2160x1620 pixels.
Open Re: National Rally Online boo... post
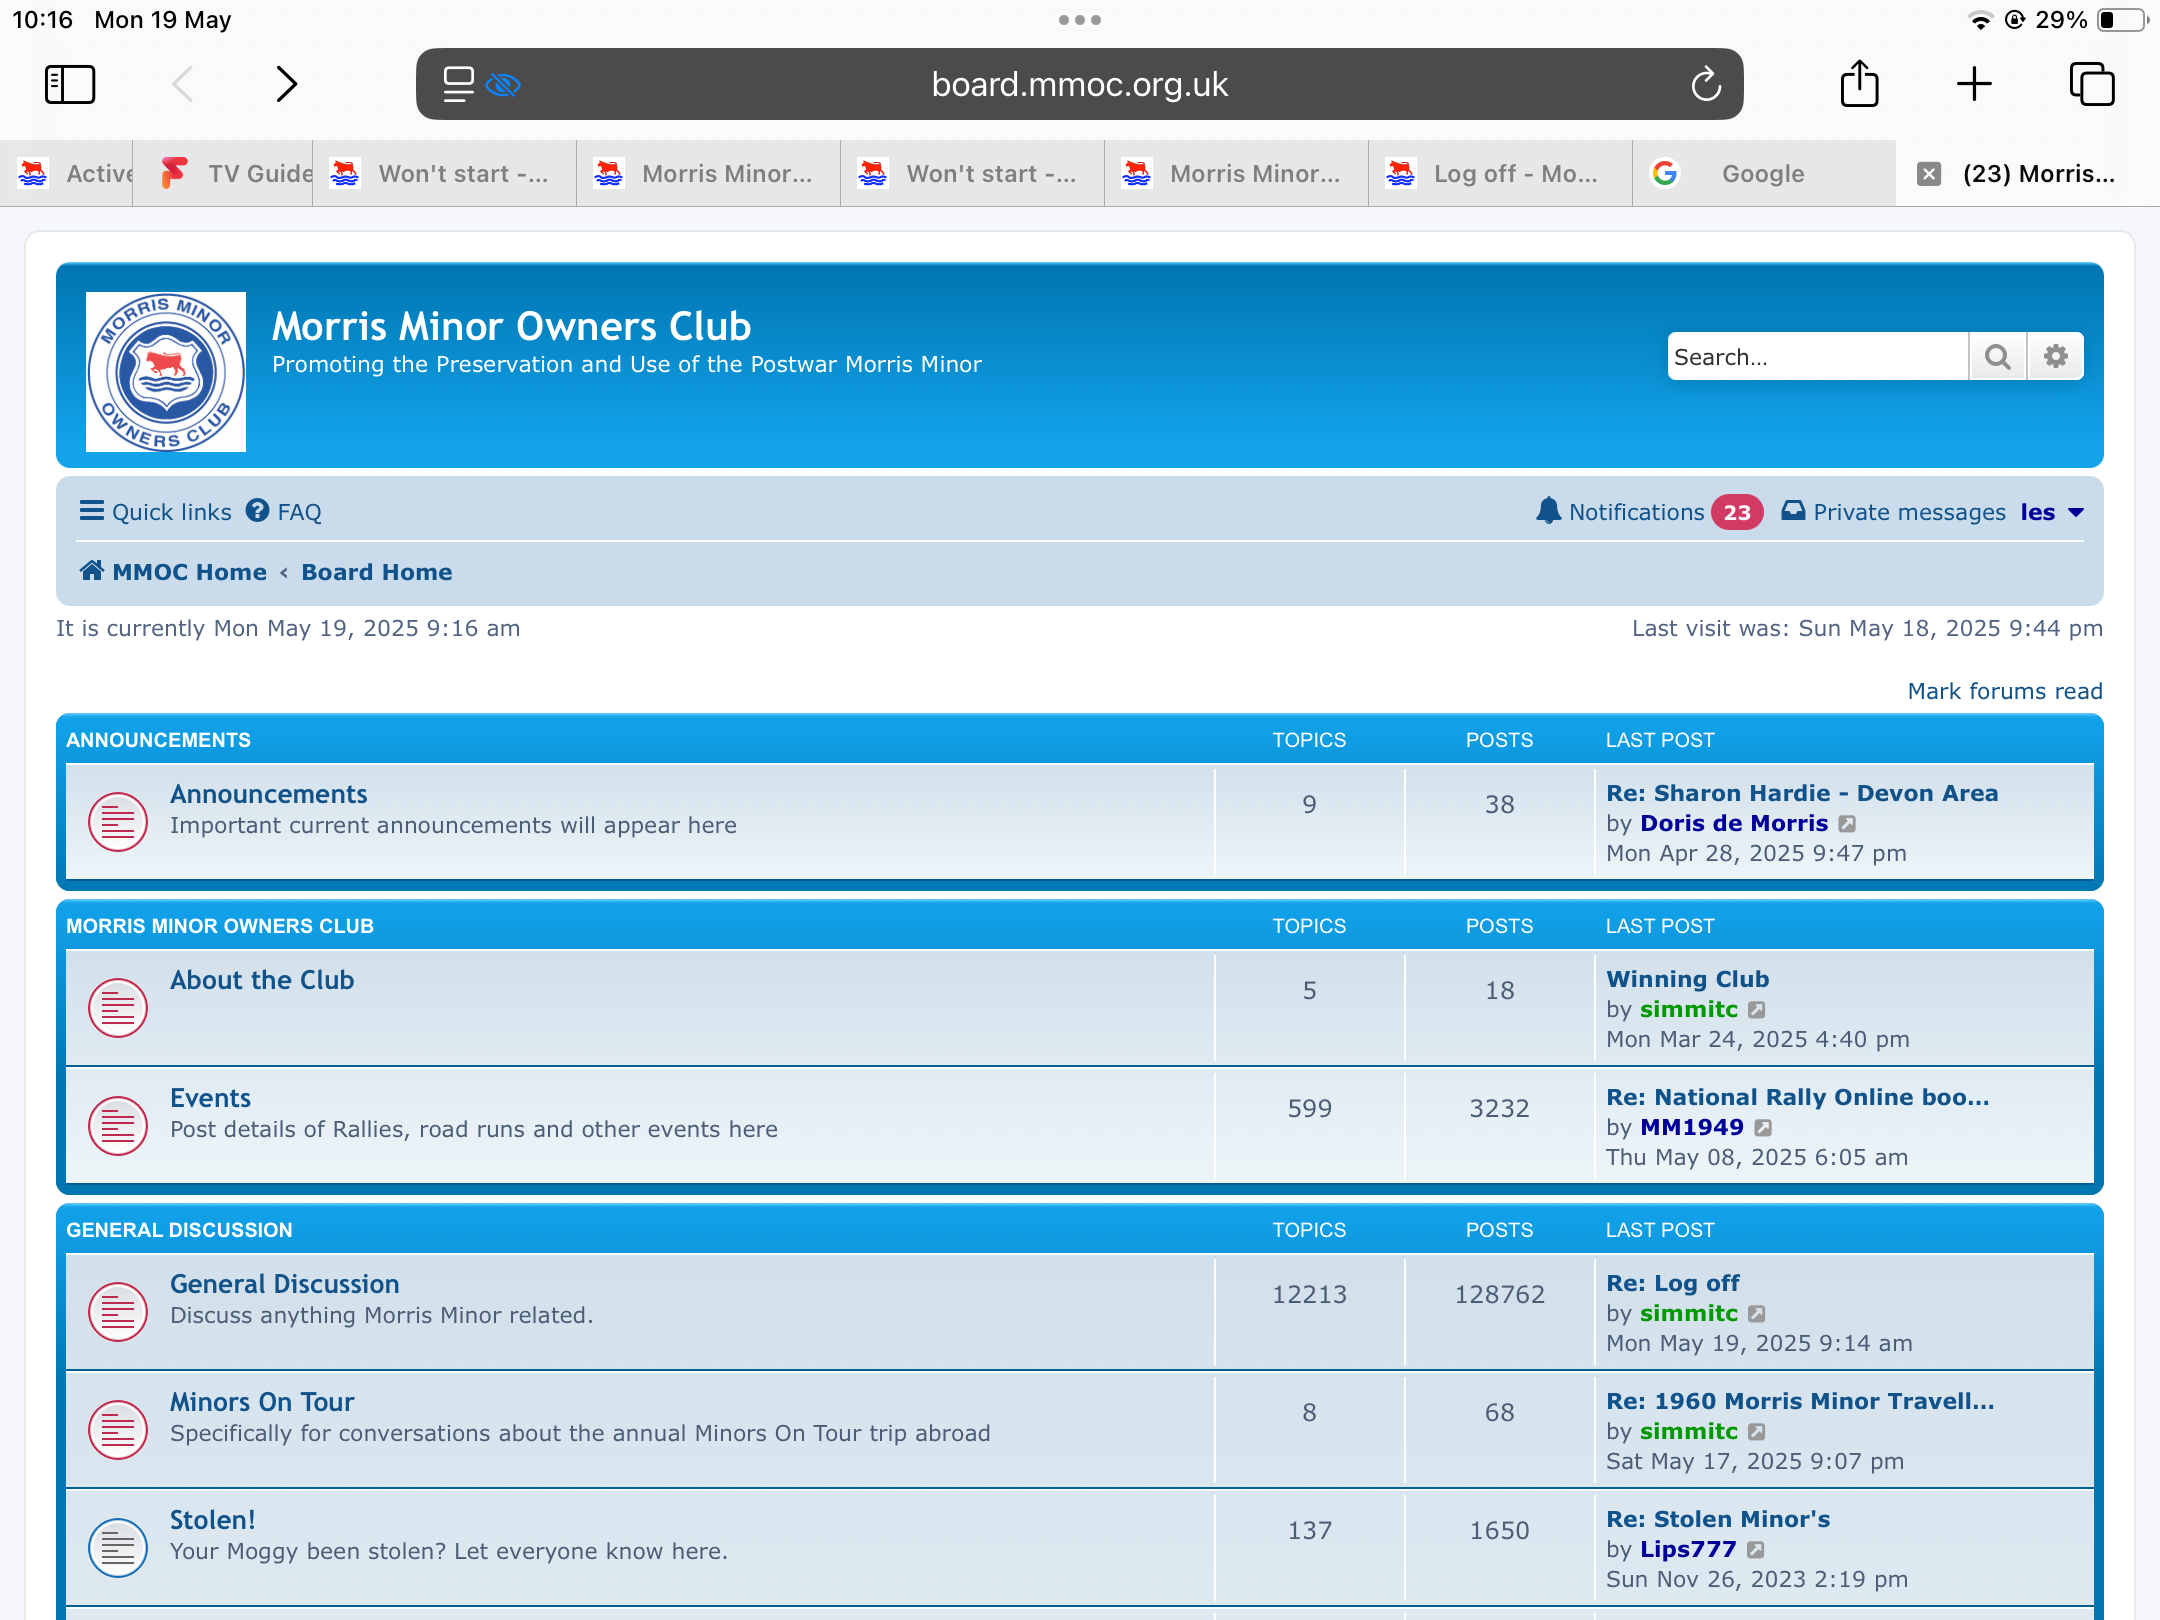(1798, 1097)
